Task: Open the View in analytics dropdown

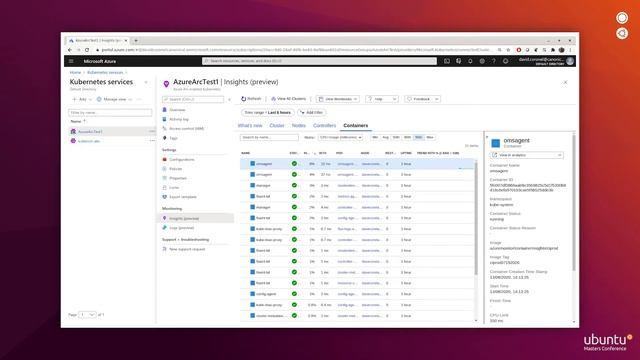Action: pyautogui.click(x=527, y=155)
